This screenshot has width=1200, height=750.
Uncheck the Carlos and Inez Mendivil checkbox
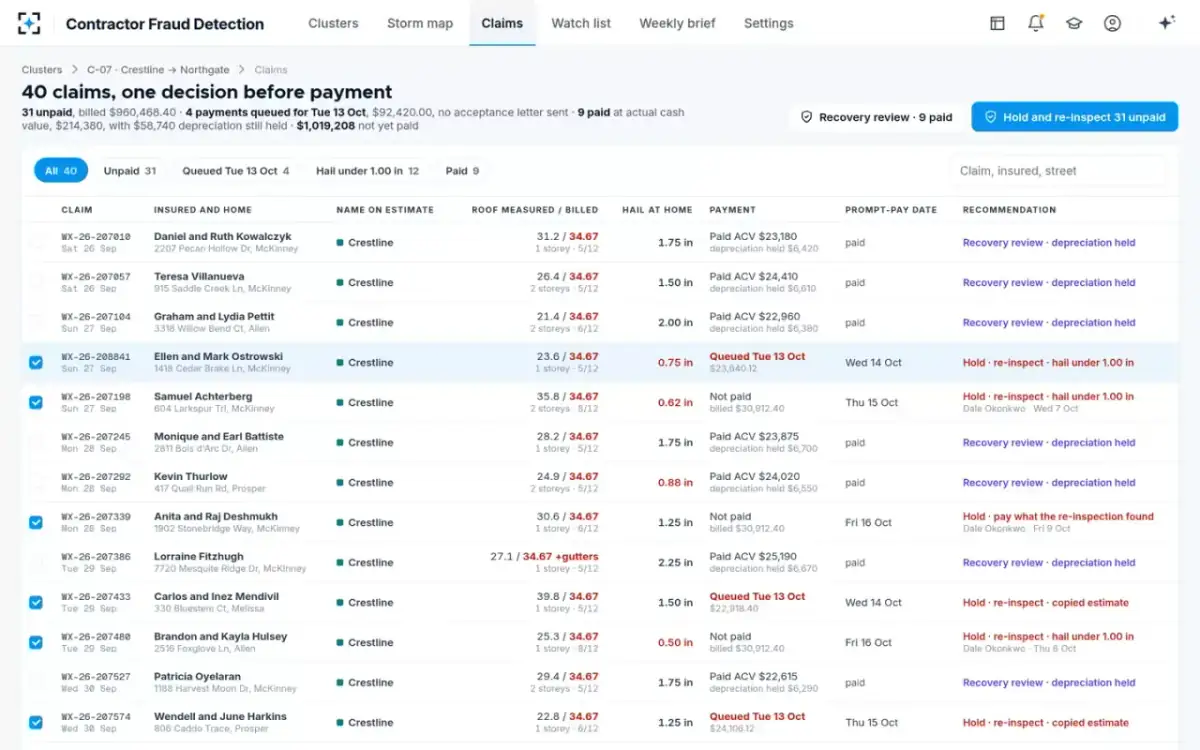(36, 602)
